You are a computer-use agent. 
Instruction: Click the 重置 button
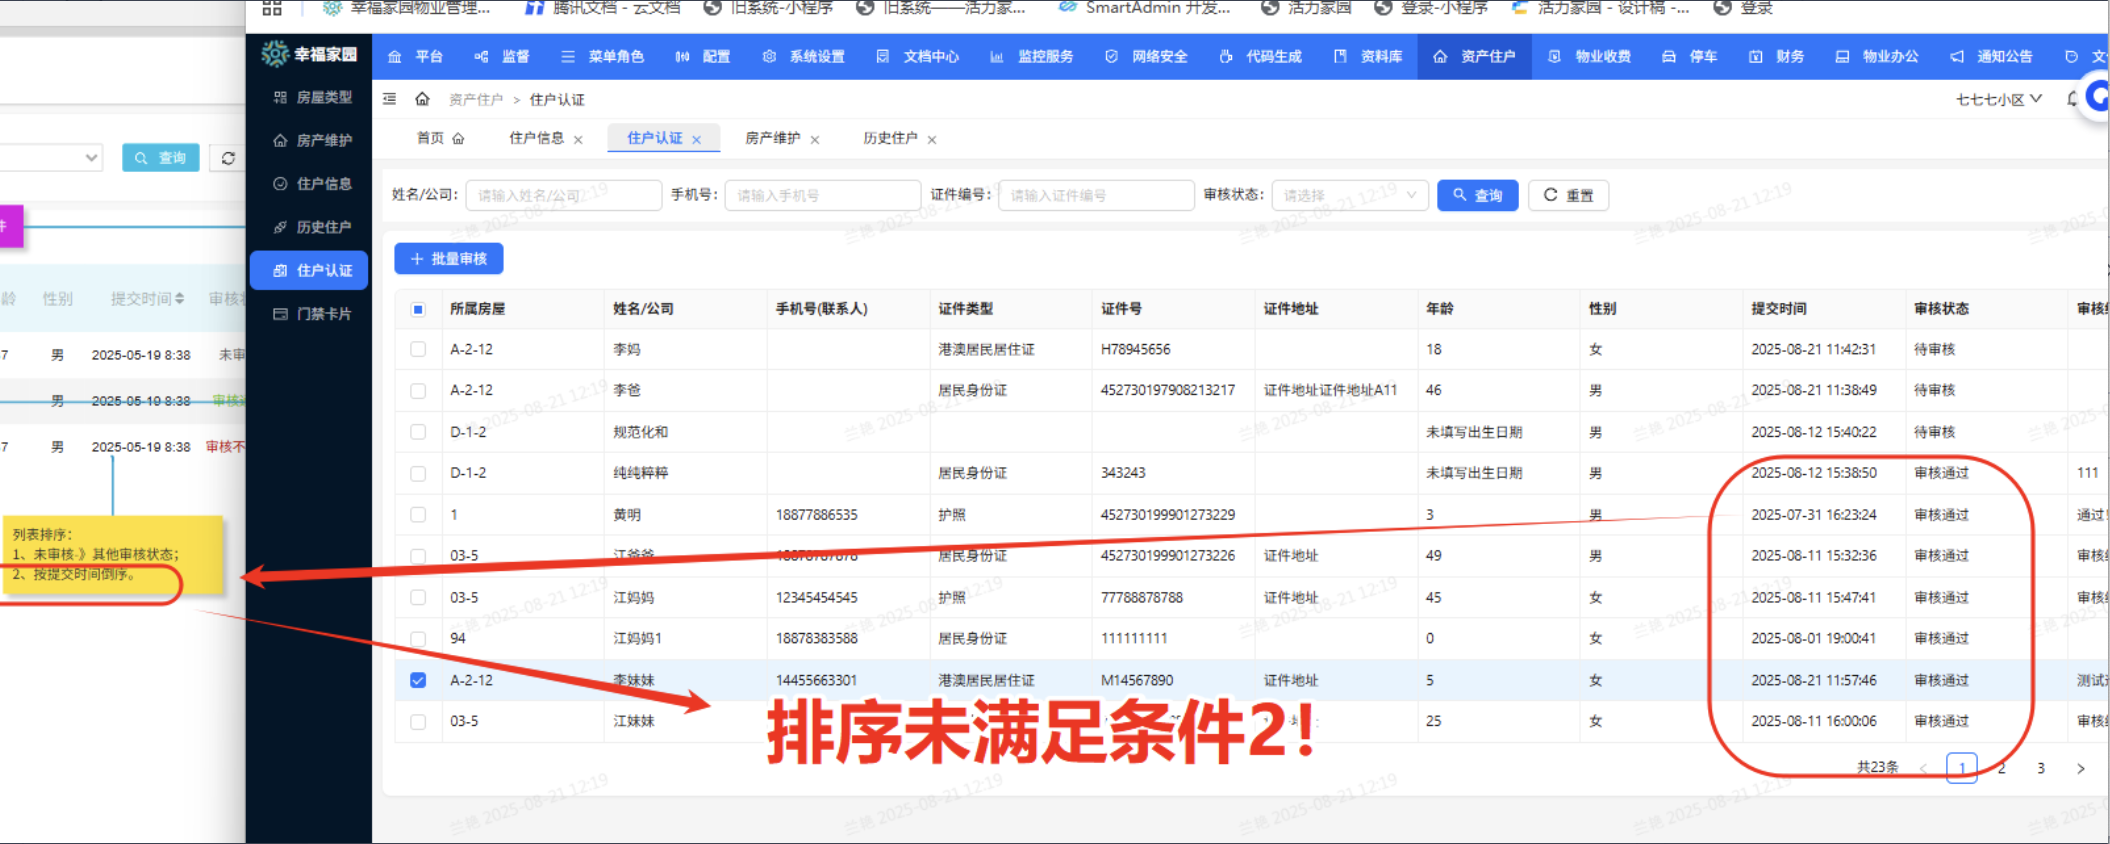(x=1568, y=195)
